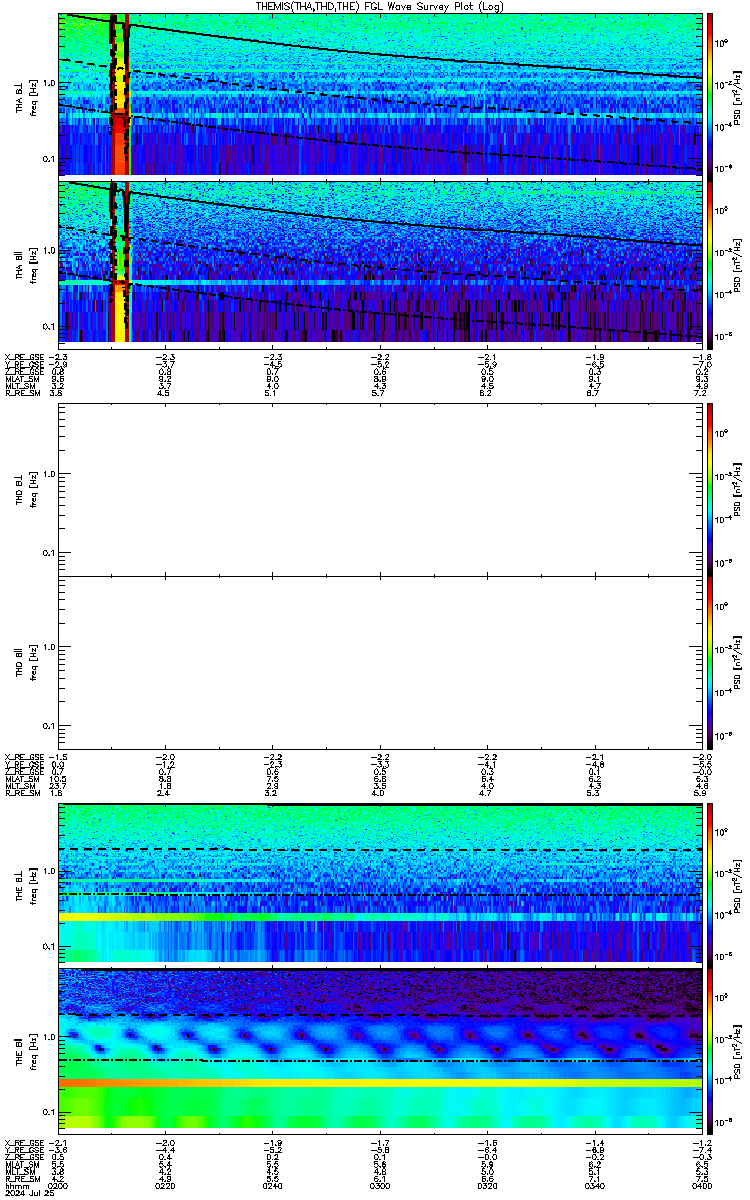Click the 'X_RE_GSE' row label below THA panels
Image resolution: width=750 pixels, height=1200 pixels.
22,357
